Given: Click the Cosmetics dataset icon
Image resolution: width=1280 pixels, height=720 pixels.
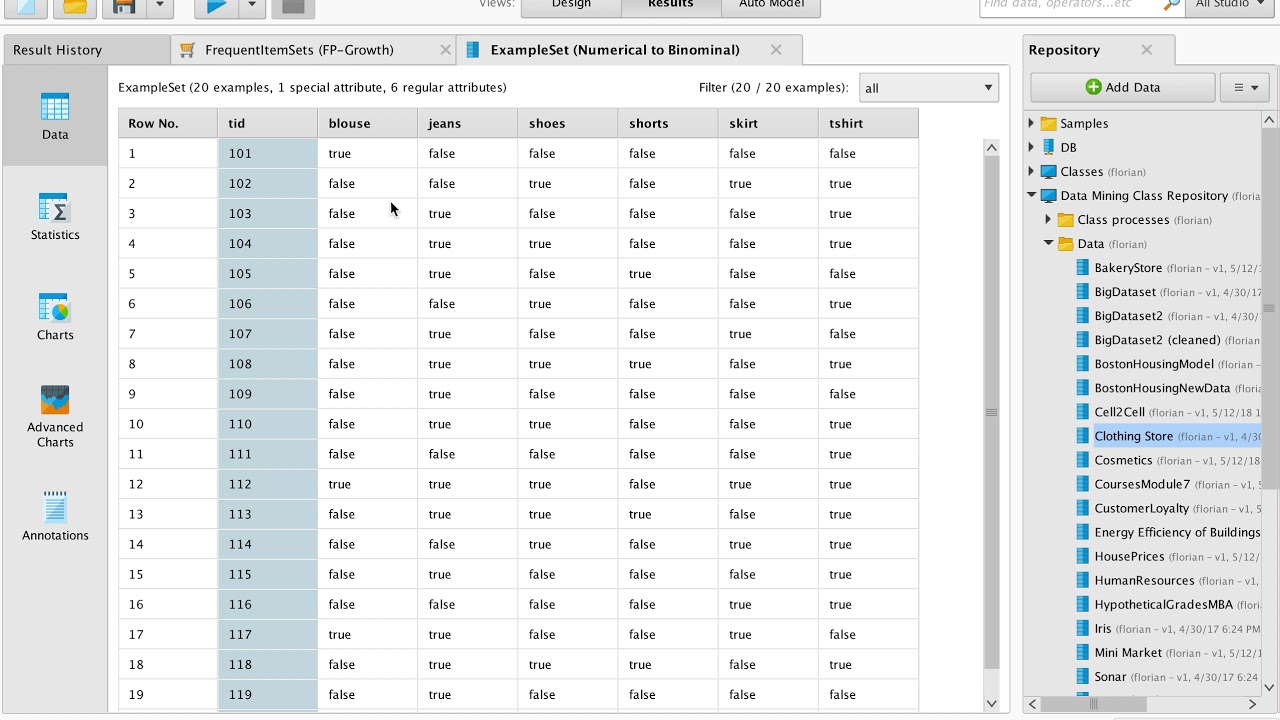Looking at the screenshot, I should 1081,461.
